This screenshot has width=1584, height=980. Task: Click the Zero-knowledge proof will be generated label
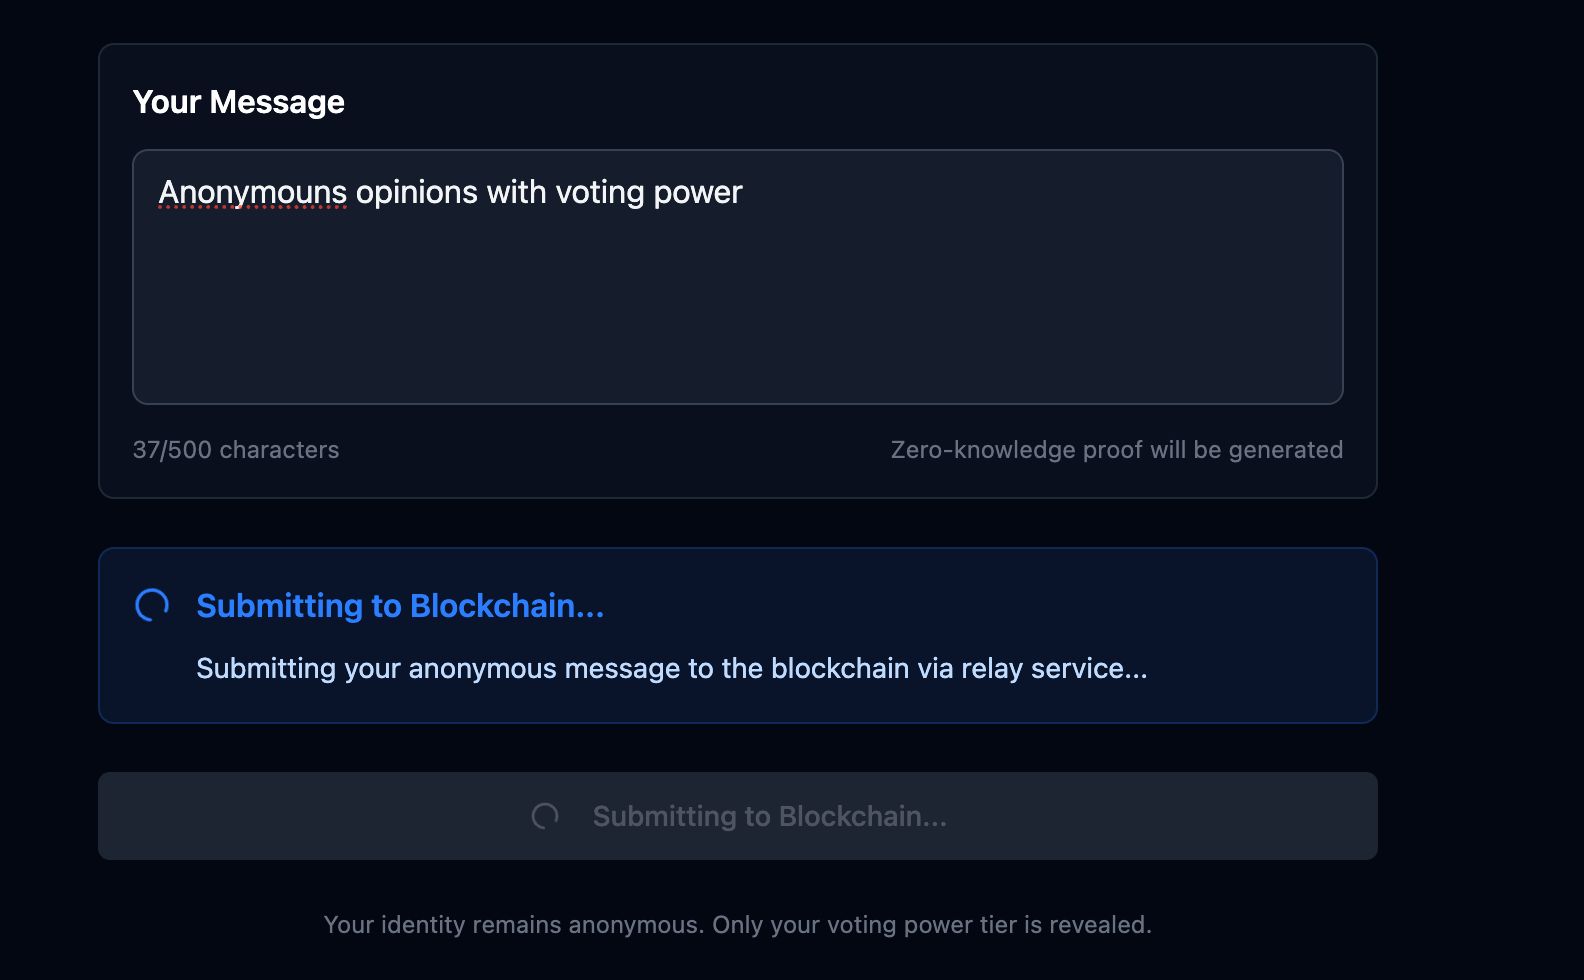point(1115,450)
